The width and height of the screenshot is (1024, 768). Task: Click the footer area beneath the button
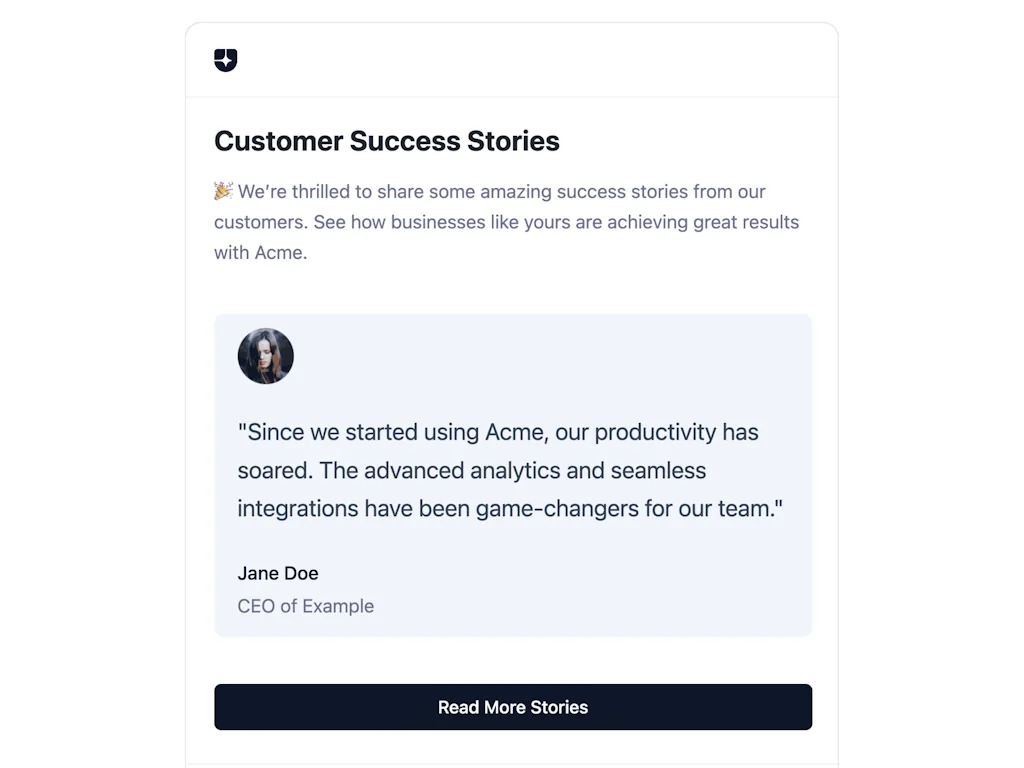[512, 750]
